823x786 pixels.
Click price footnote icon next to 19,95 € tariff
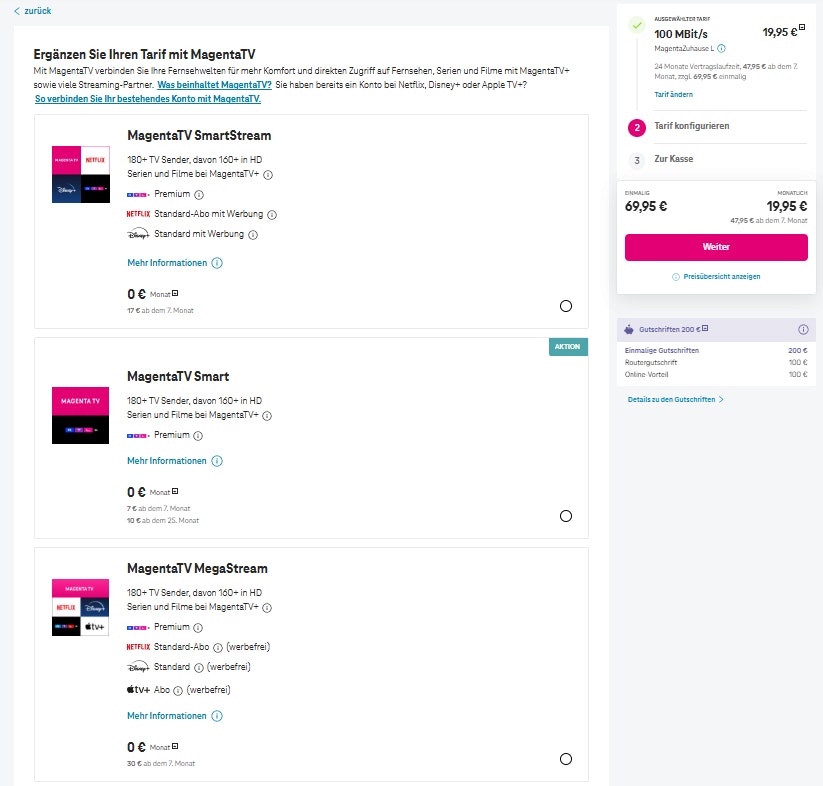802,29
